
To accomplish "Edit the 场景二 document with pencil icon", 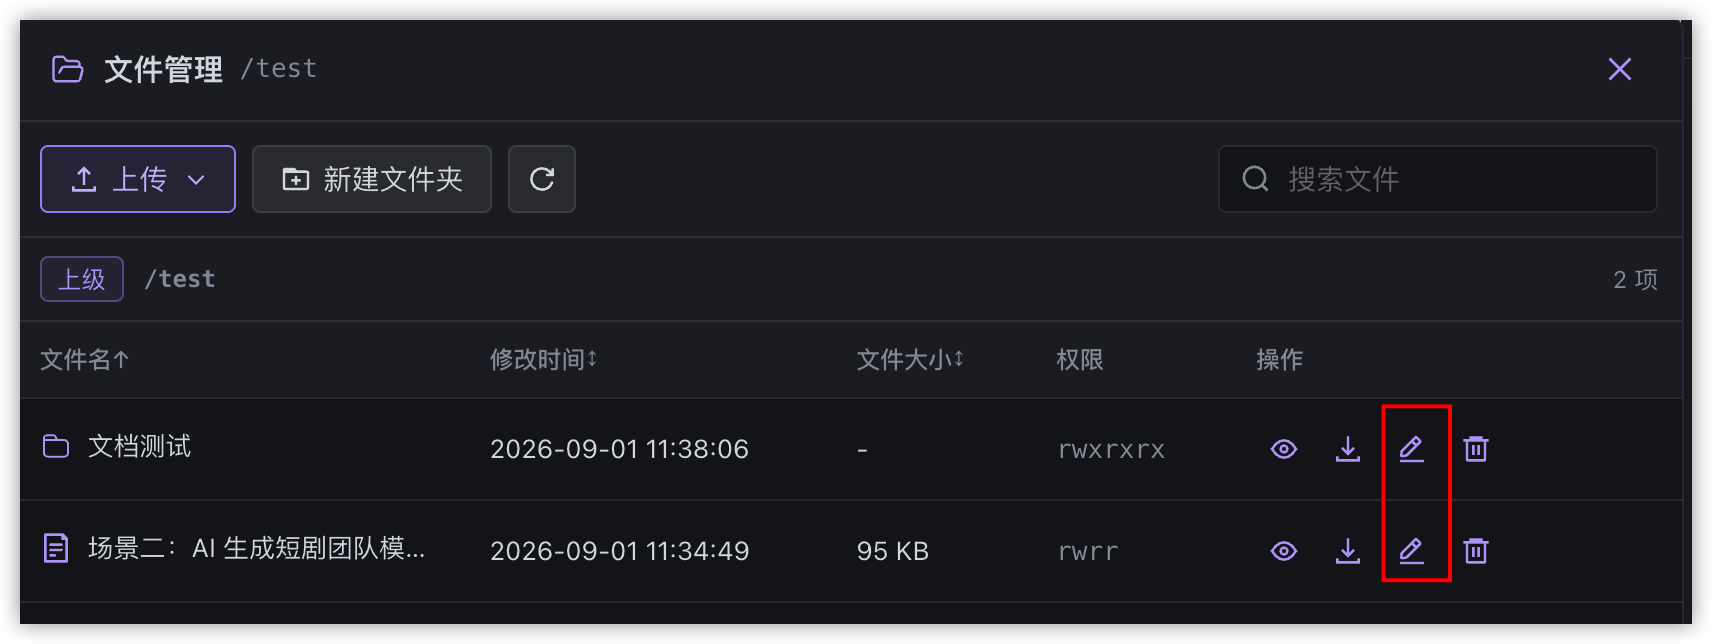I will [x=1411, y=551].
